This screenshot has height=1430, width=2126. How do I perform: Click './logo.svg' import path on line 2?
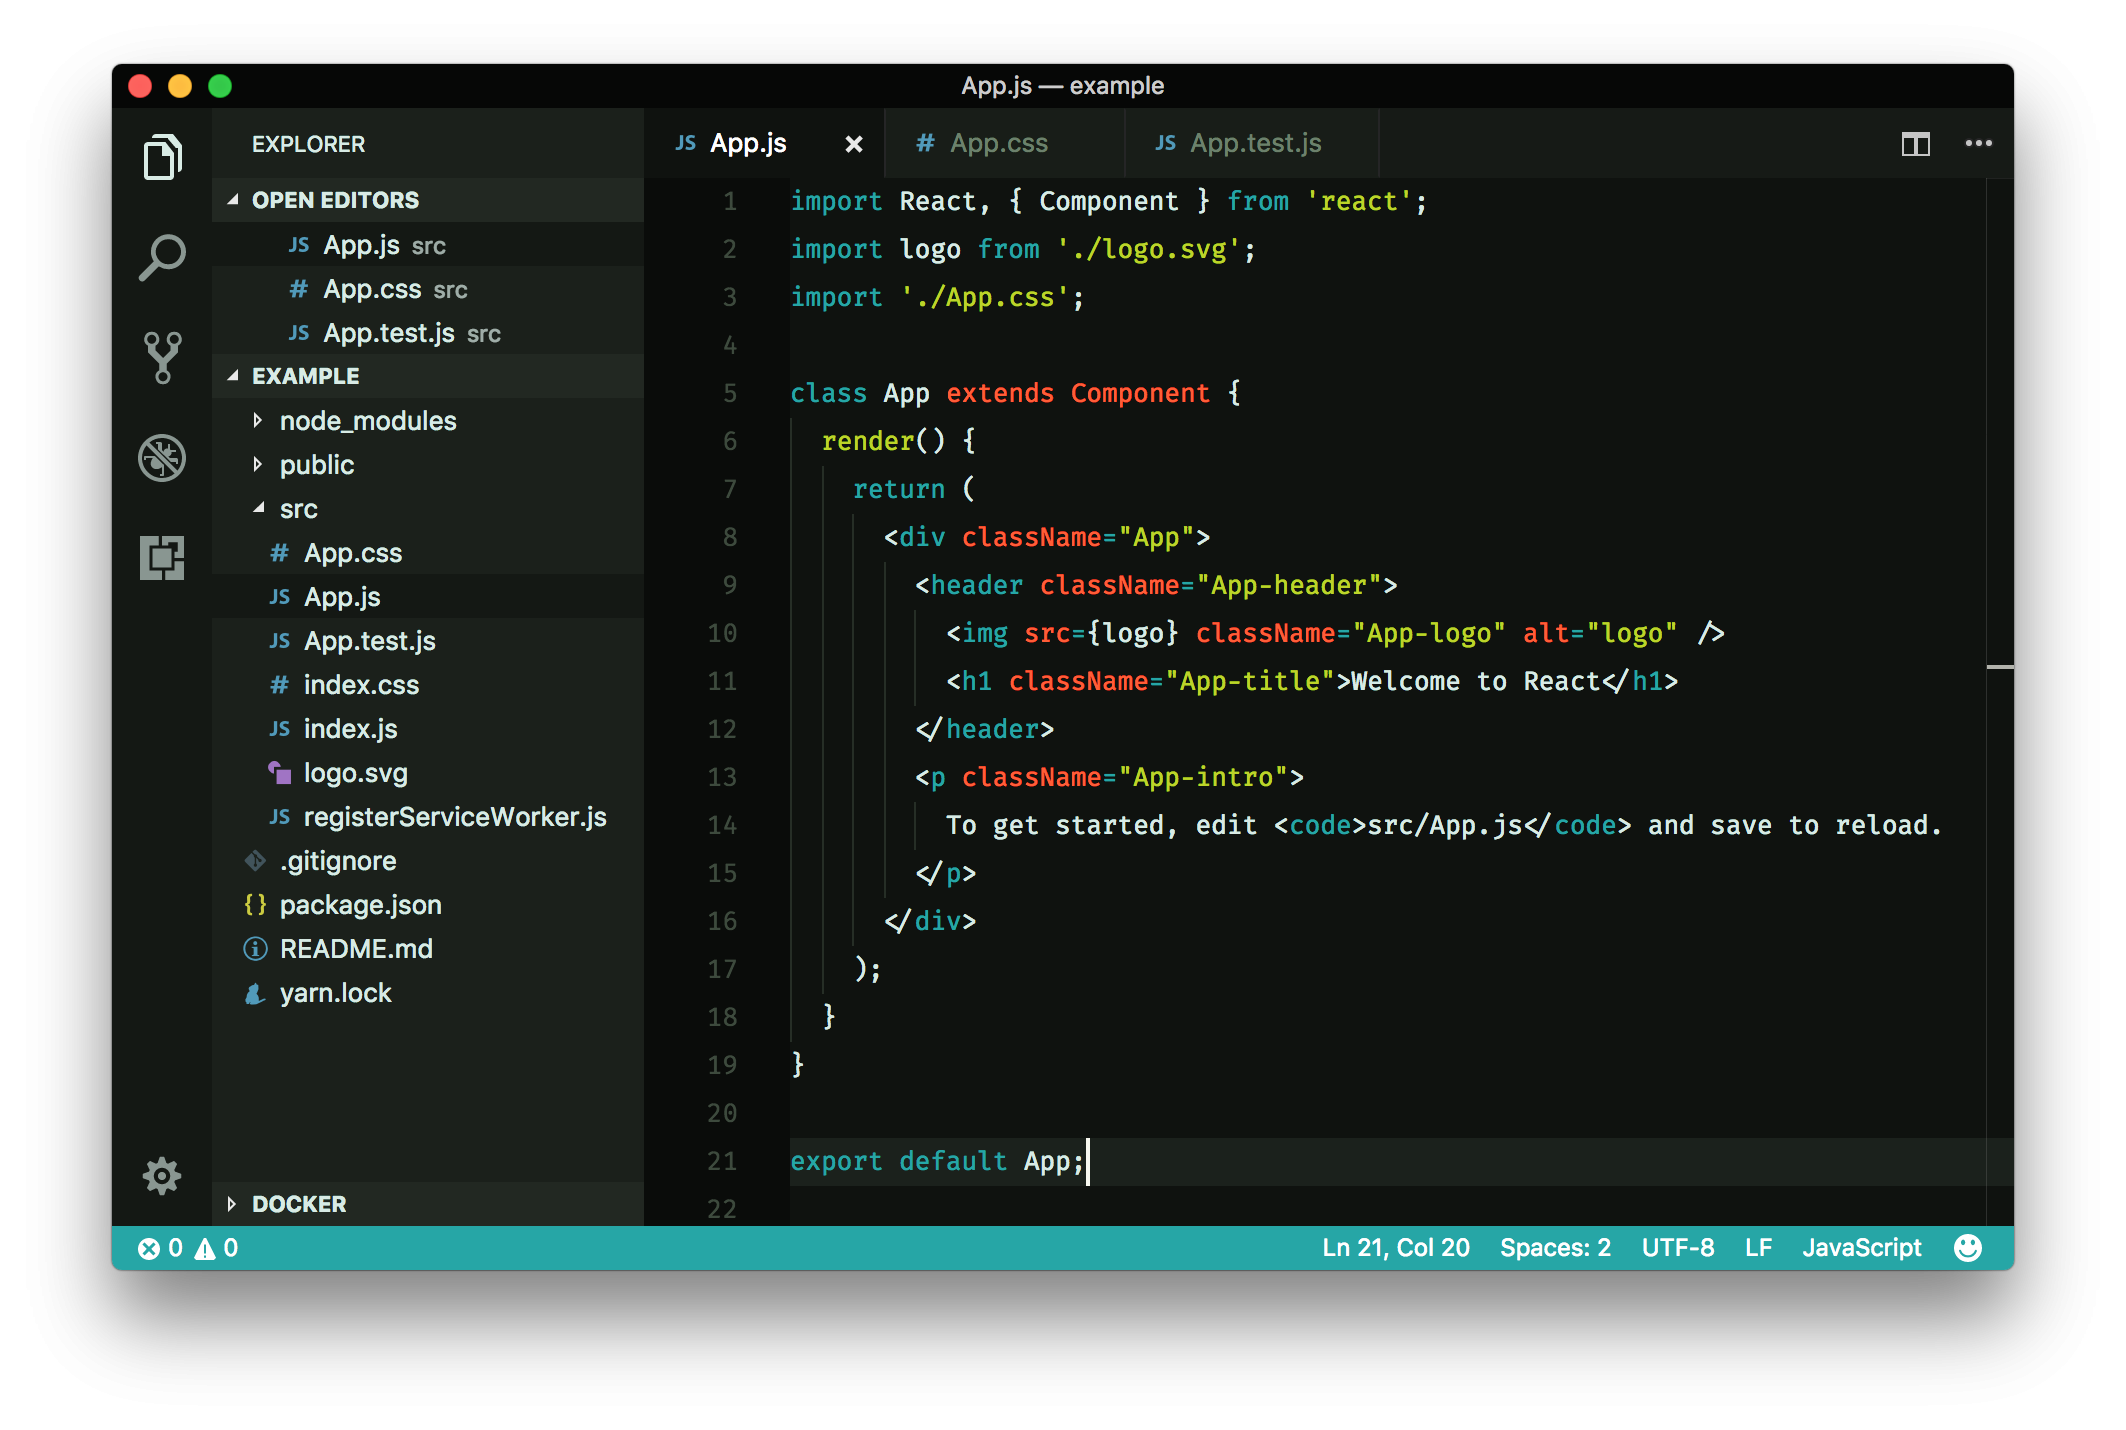point(1148,249)
